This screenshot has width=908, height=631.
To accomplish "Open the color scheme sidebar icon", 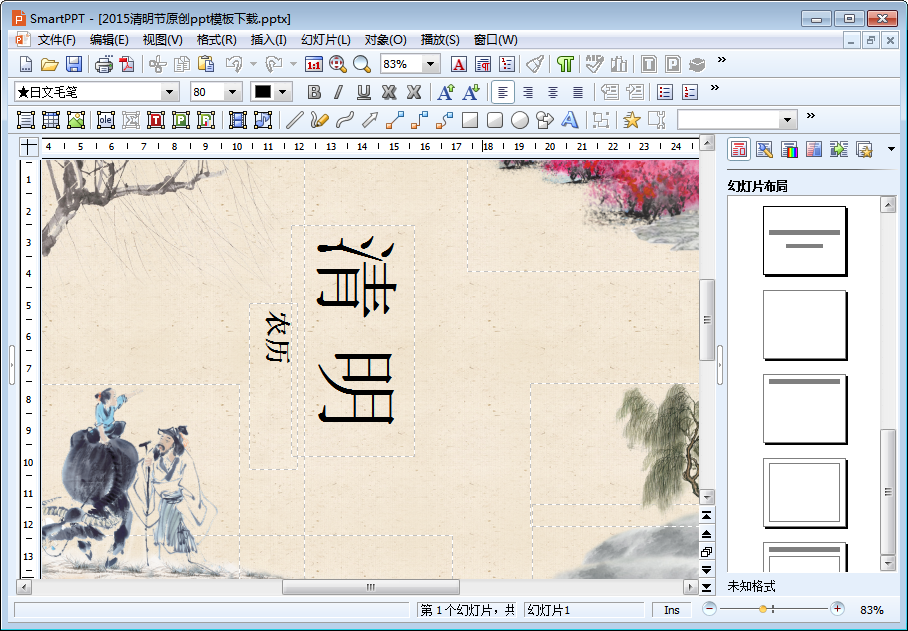I will (x=789, y=149).
